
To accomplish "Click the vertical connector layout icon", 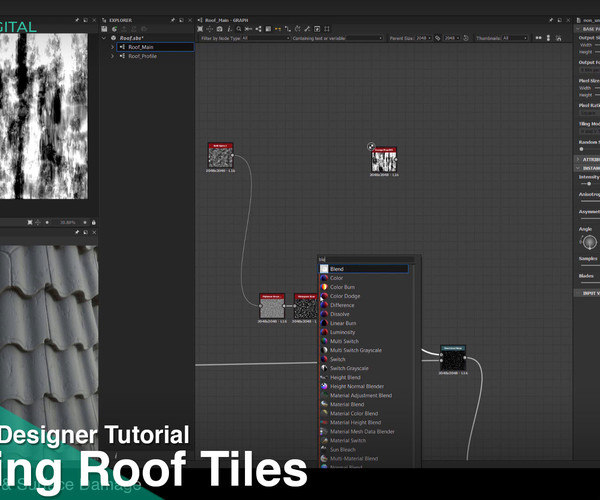I will point(548,38).
